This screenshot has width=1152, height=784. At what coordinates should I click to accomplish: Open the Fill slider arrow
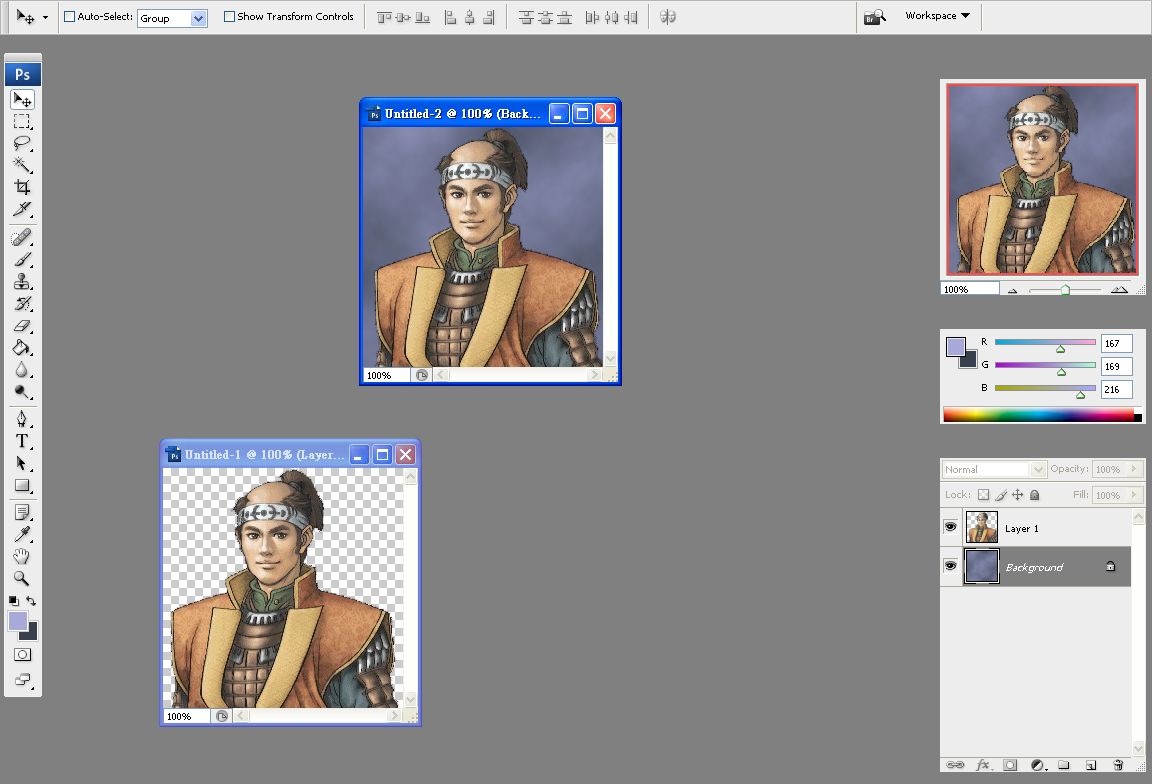(x=1134, y=495)
